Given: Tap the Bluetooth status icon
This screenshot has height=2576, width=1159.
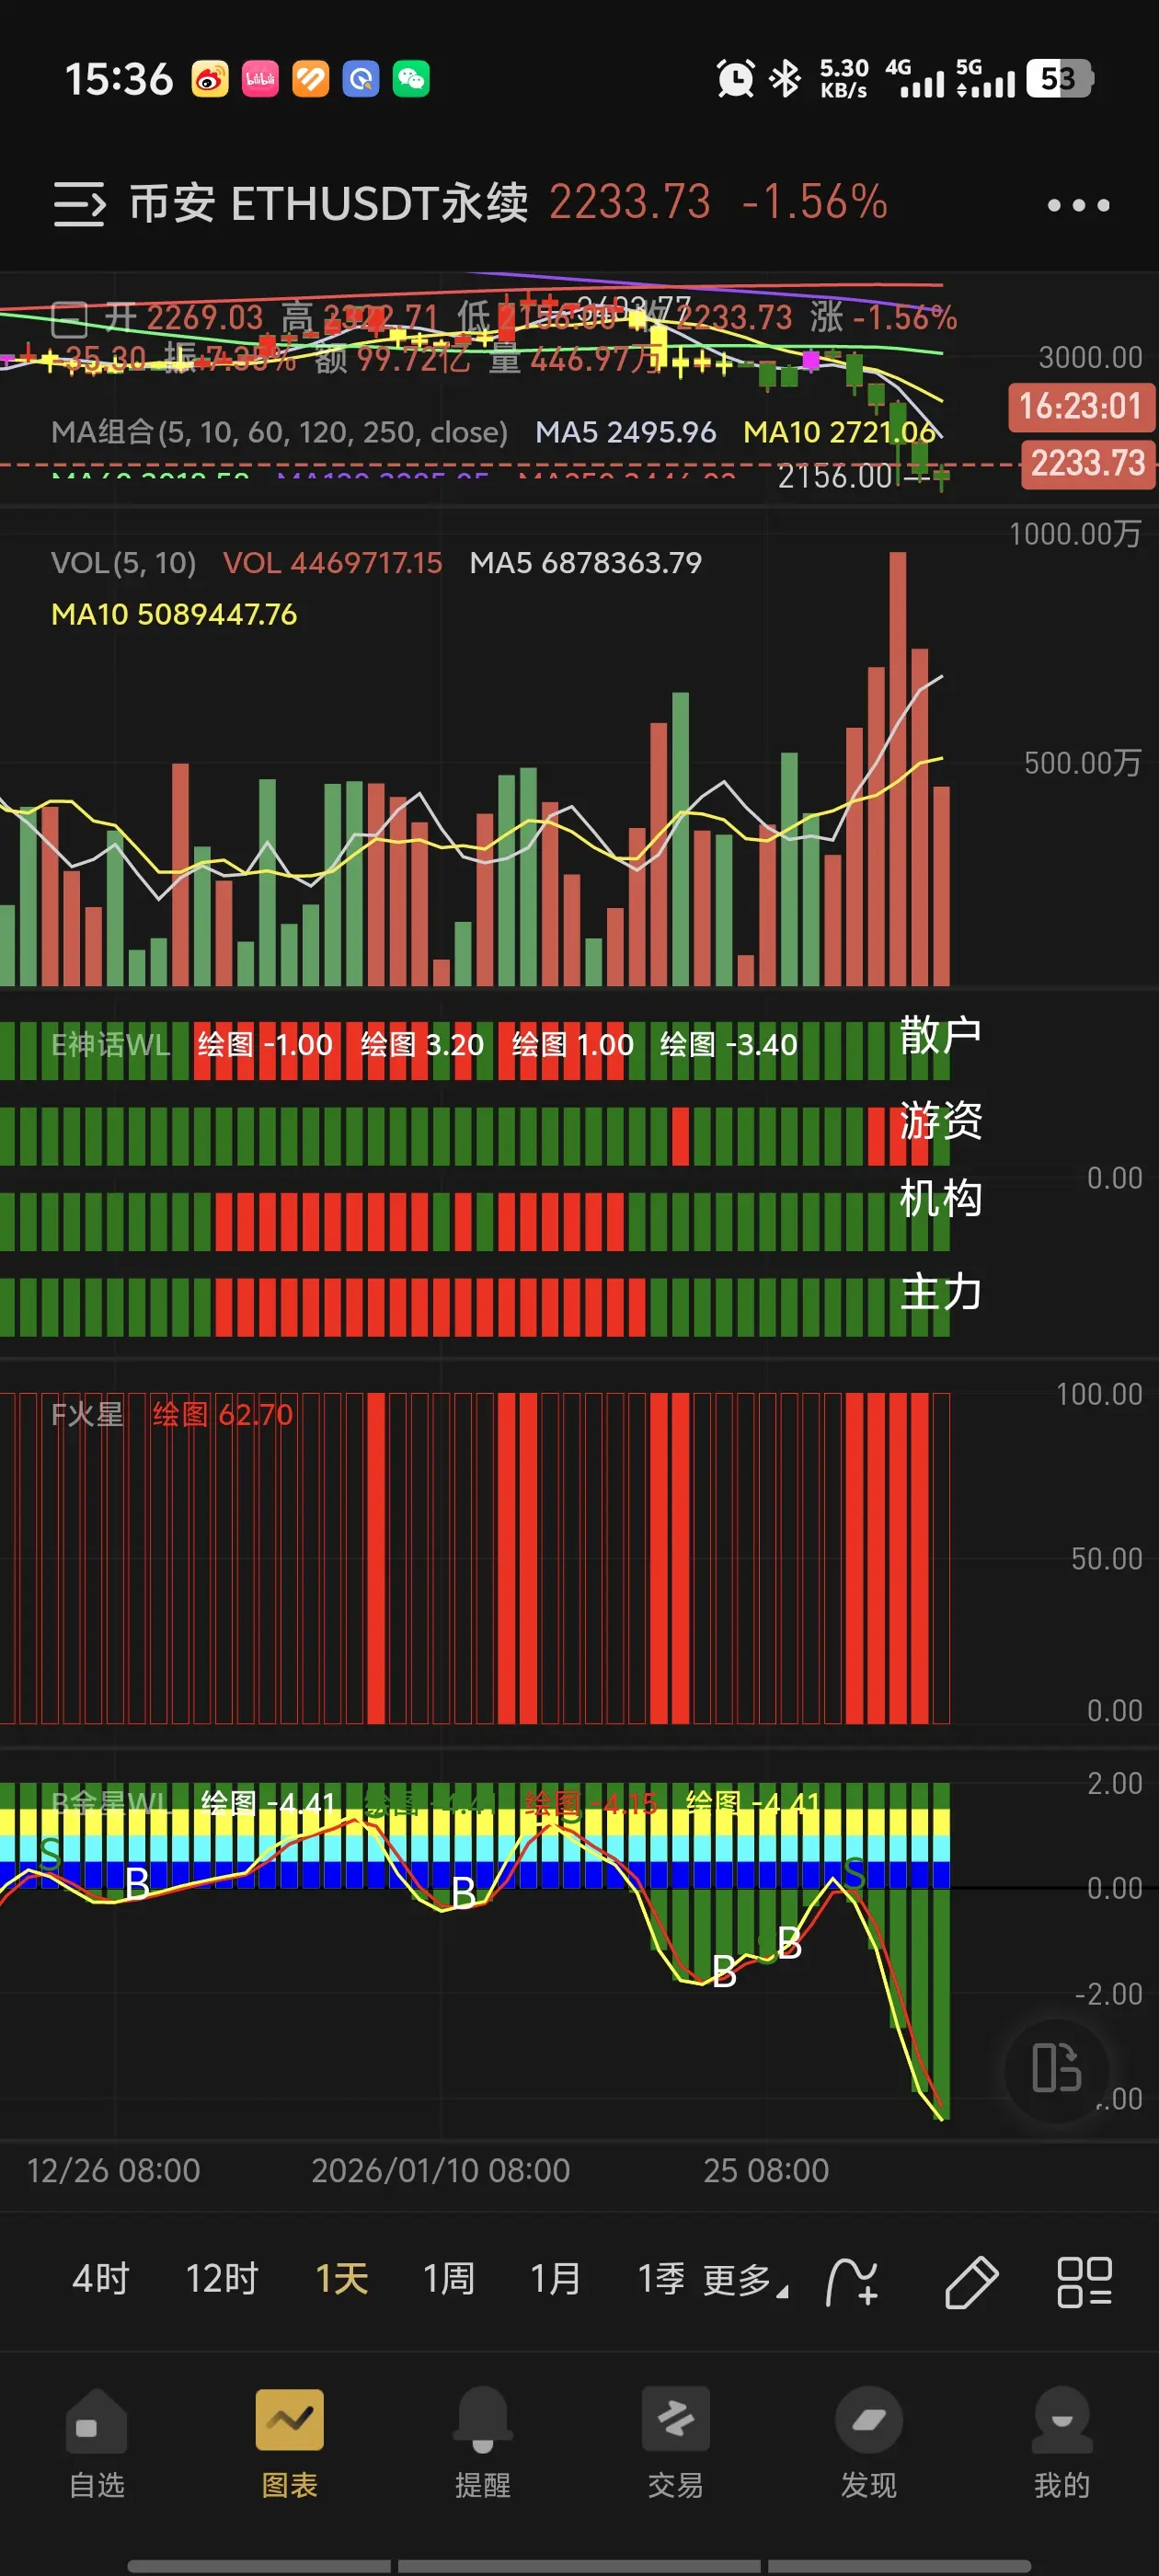Looking at the screenshot, I should click(x=786, y=78).
